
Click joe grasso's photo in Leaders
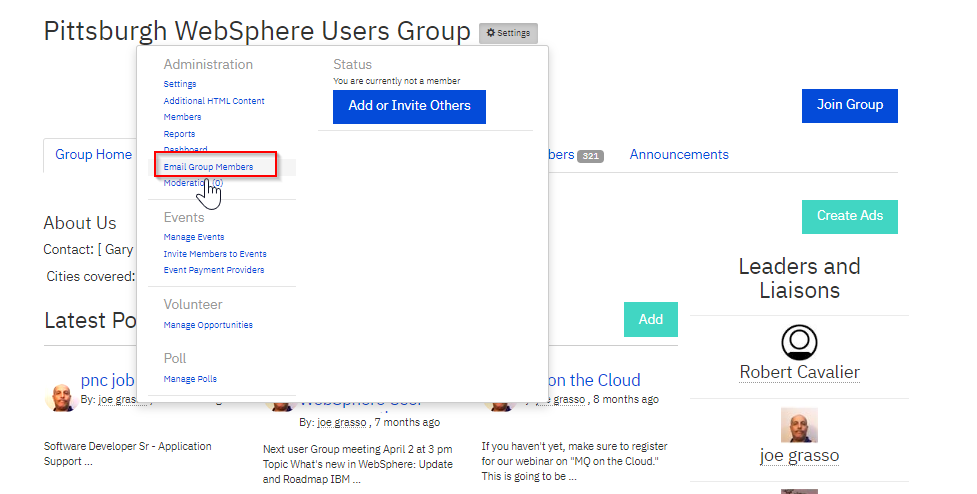pos(799,425)
